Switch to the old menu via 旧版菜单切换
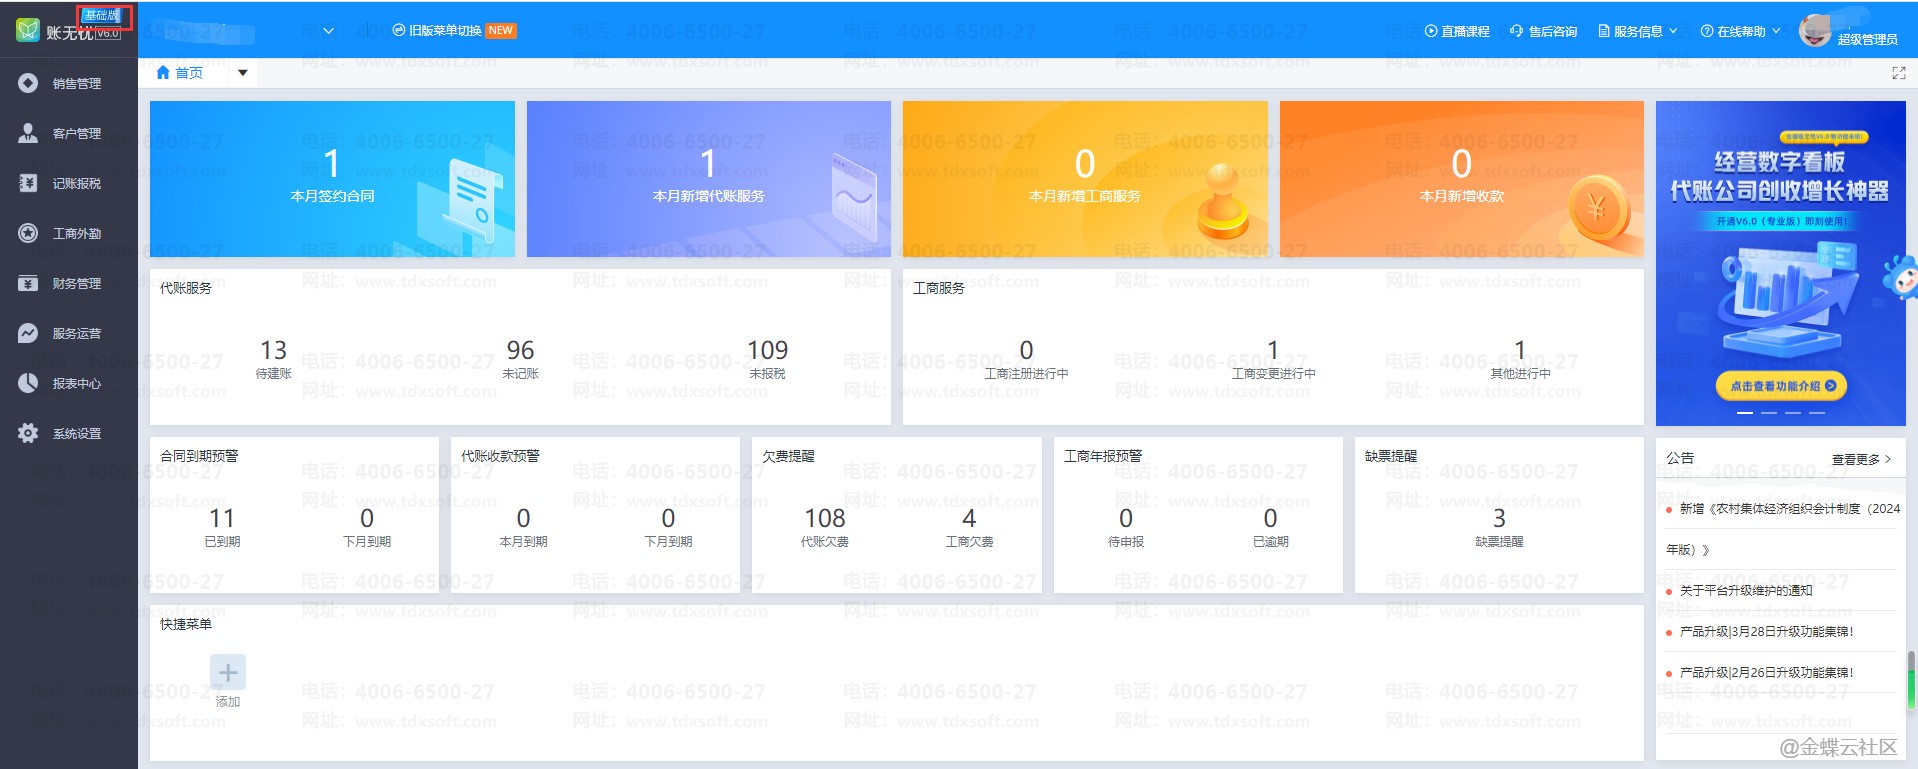 [x=444, y=31]
